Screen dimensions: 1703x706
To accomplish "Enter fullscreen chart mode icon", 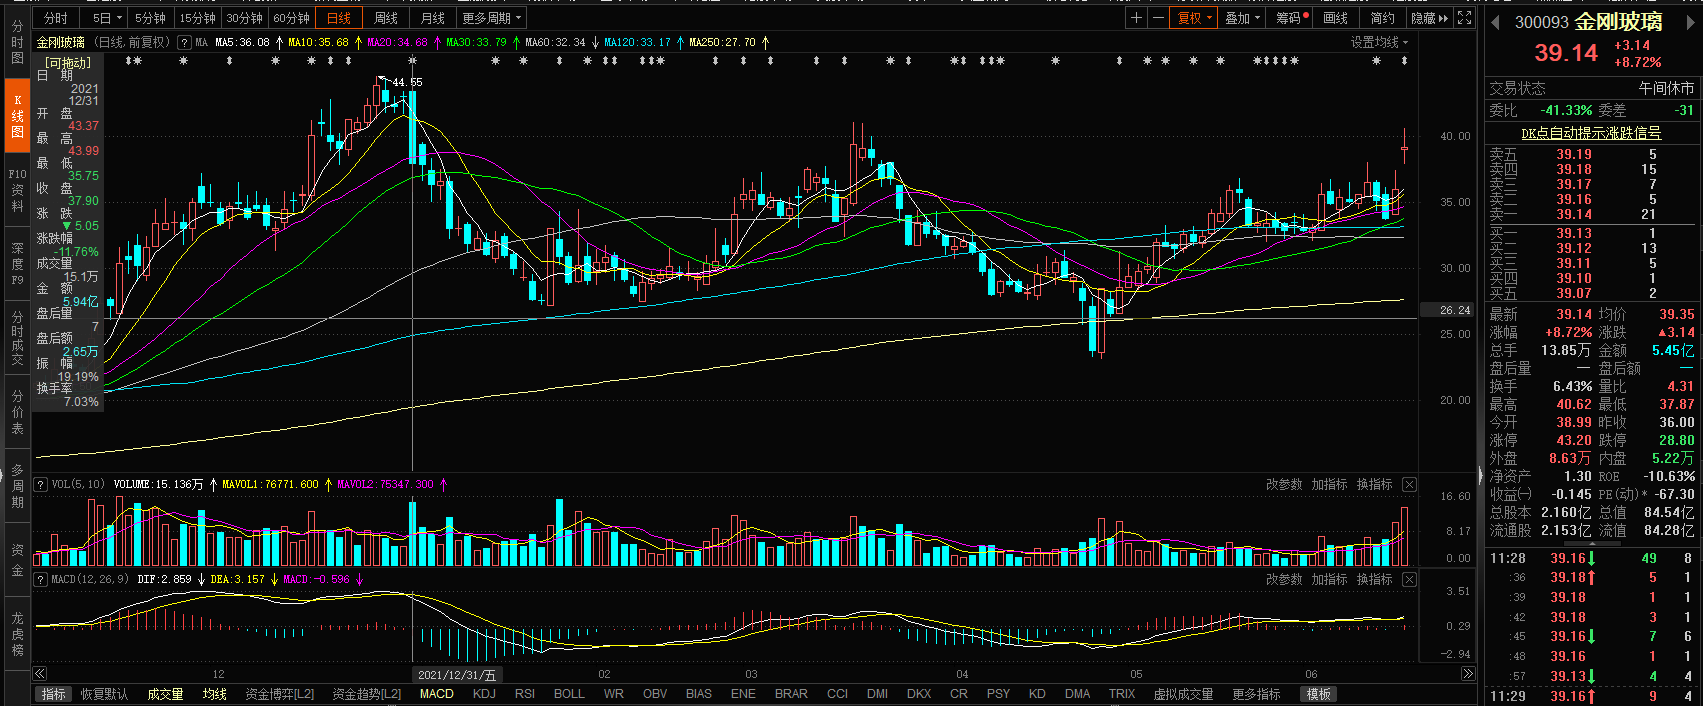I will point(1464,18).
